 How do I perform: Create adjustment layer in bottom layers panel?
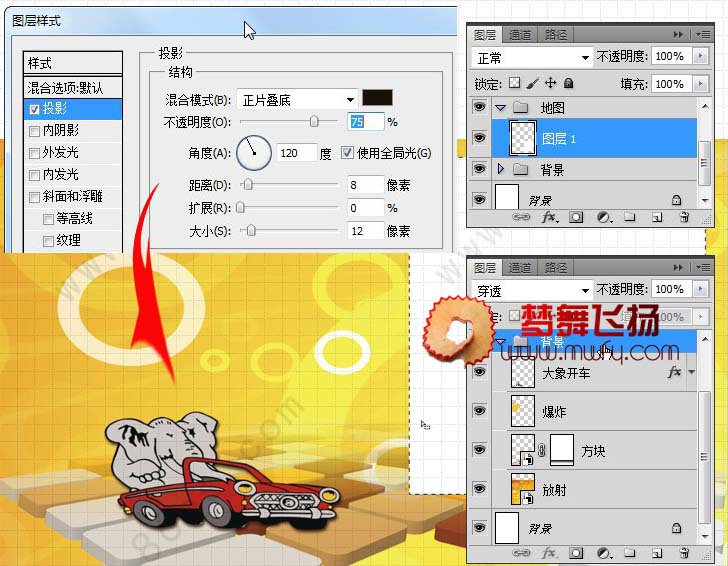604,553
